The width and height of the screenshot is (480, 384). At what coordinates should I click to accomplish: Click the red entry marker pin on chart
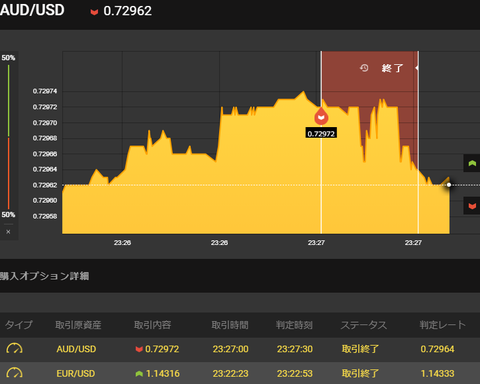click(321, 116)
